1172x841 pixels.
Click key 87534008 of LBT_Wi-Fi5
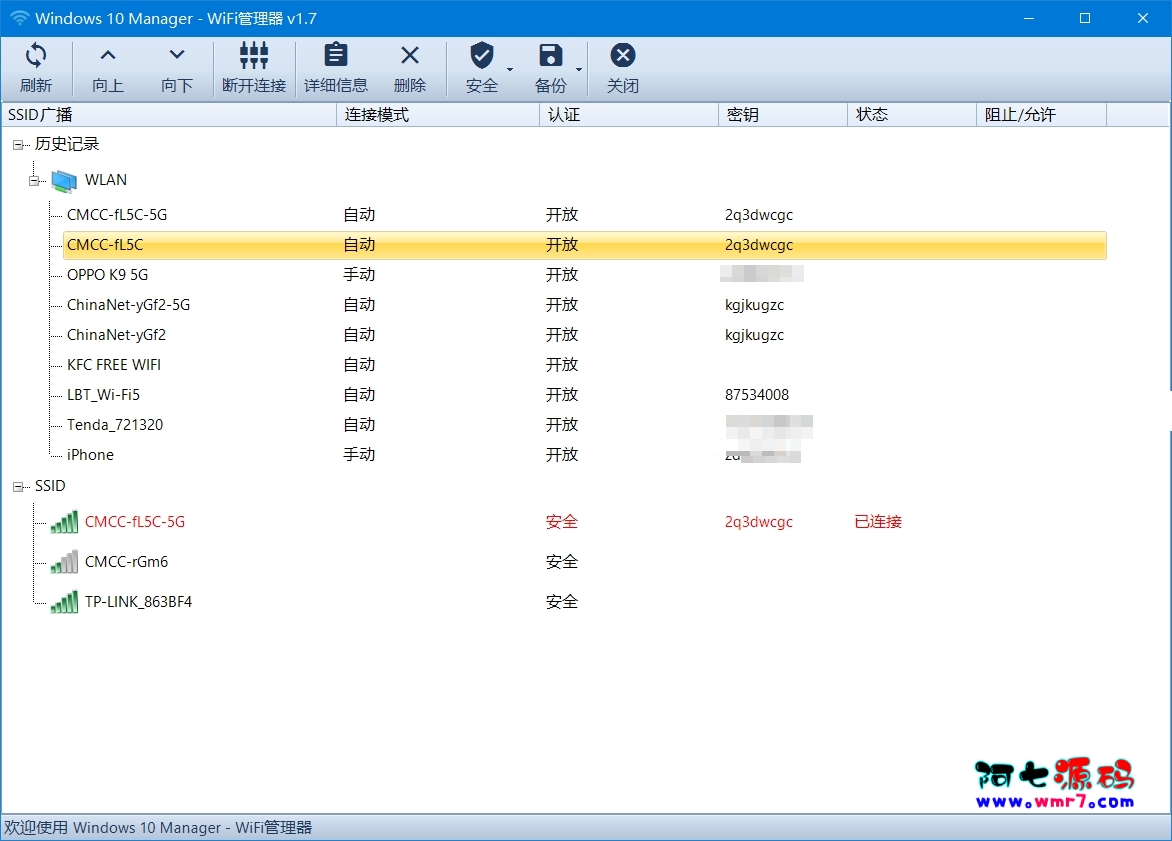(x=756, y=395)
